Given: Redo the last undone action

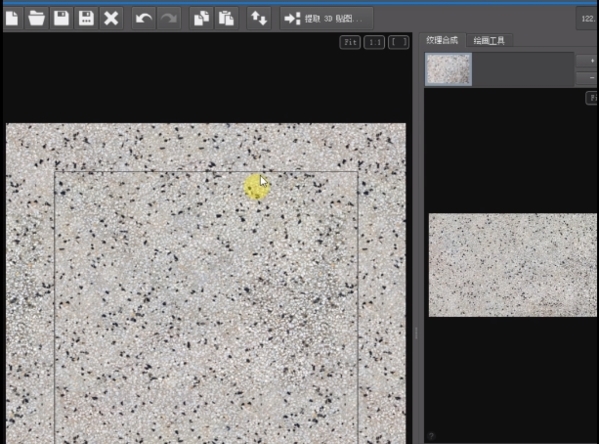Looking at the screenshot, I should (169, 18).
